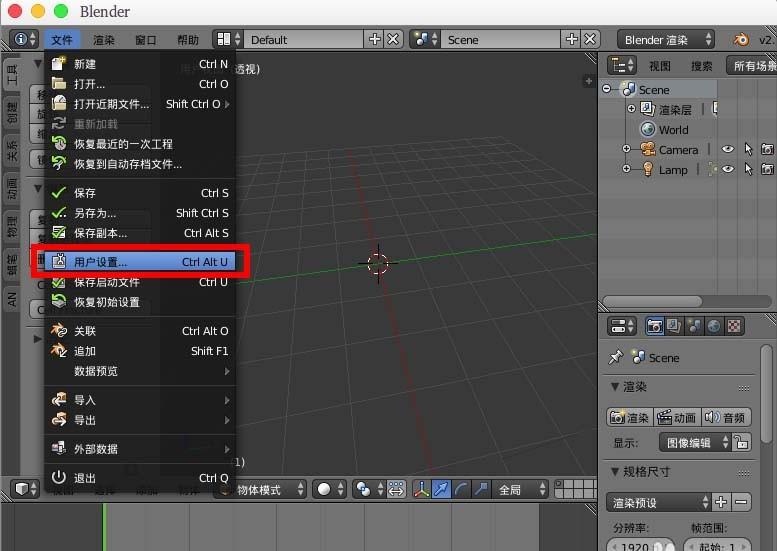Switch to World properties tab icon

click(x=714, y=326)
